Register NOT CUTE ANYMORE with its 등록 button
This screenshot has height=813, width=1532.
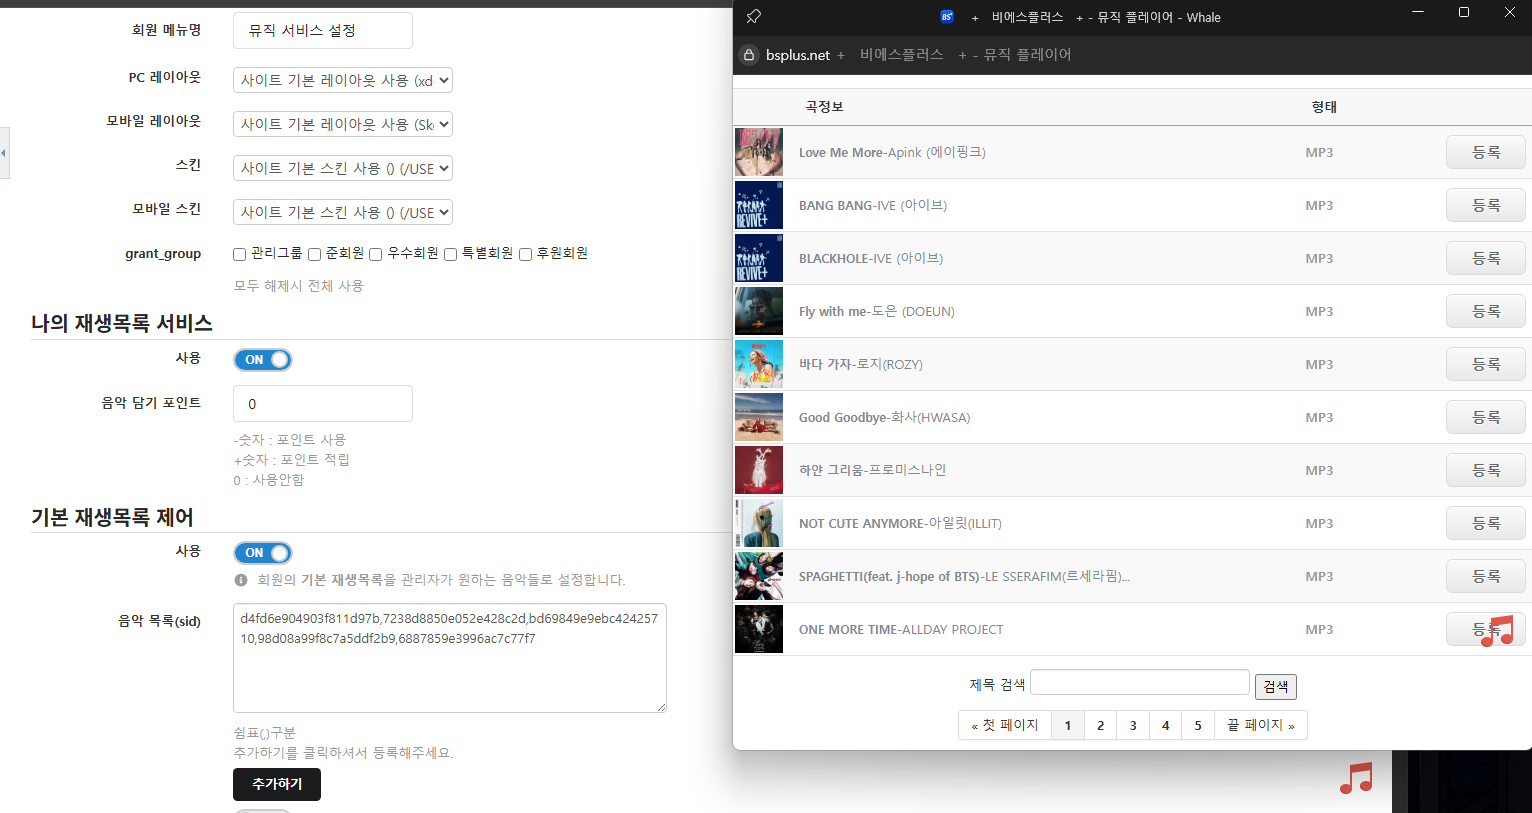coord(1486,523)
